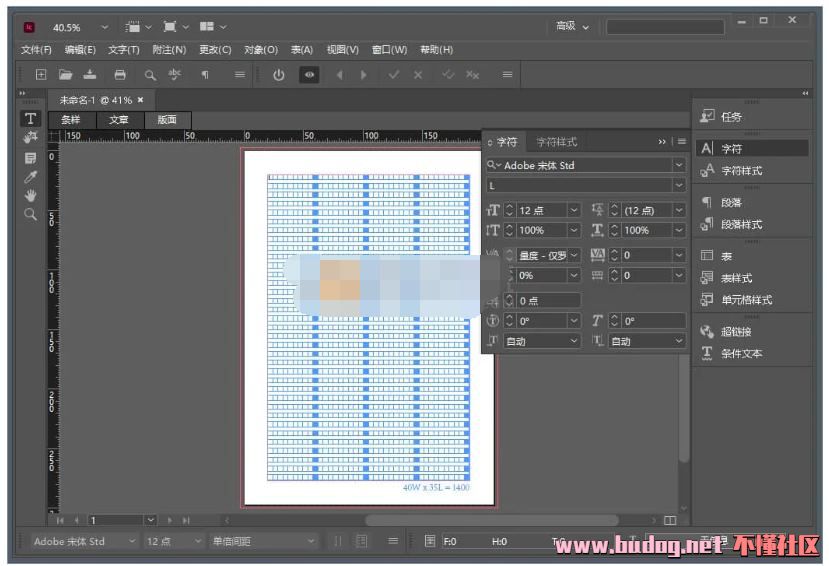The image size is (829, 566).
Task: Select the Zoom tool in the toolbox
Action: pyautogui.click(x=30, y=214)
